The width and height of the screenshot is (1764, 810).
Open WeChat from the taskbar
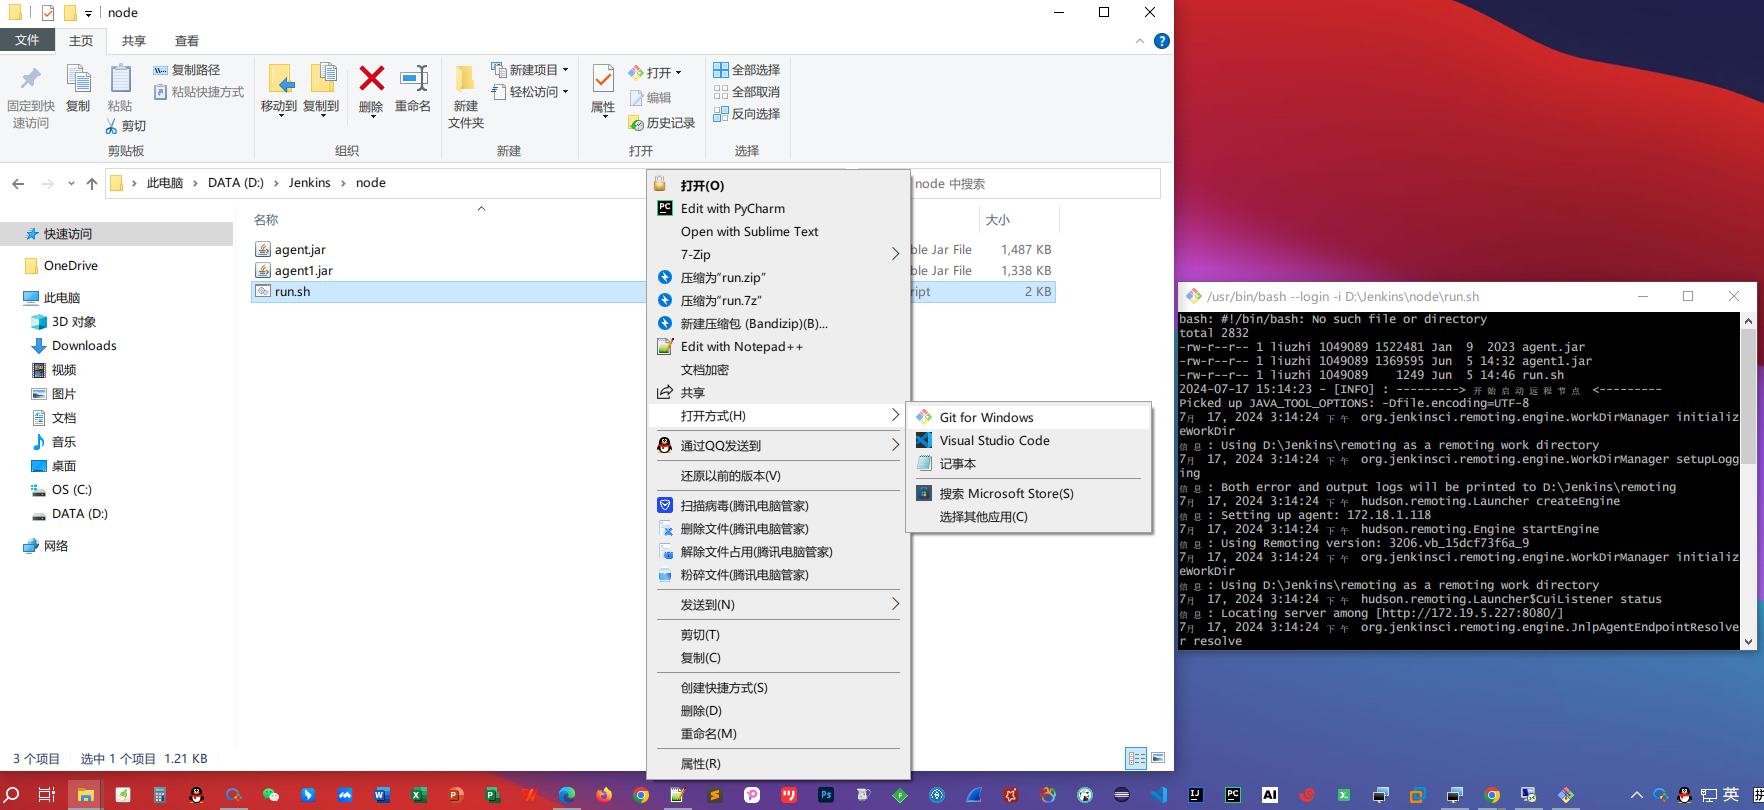(270, 795)
